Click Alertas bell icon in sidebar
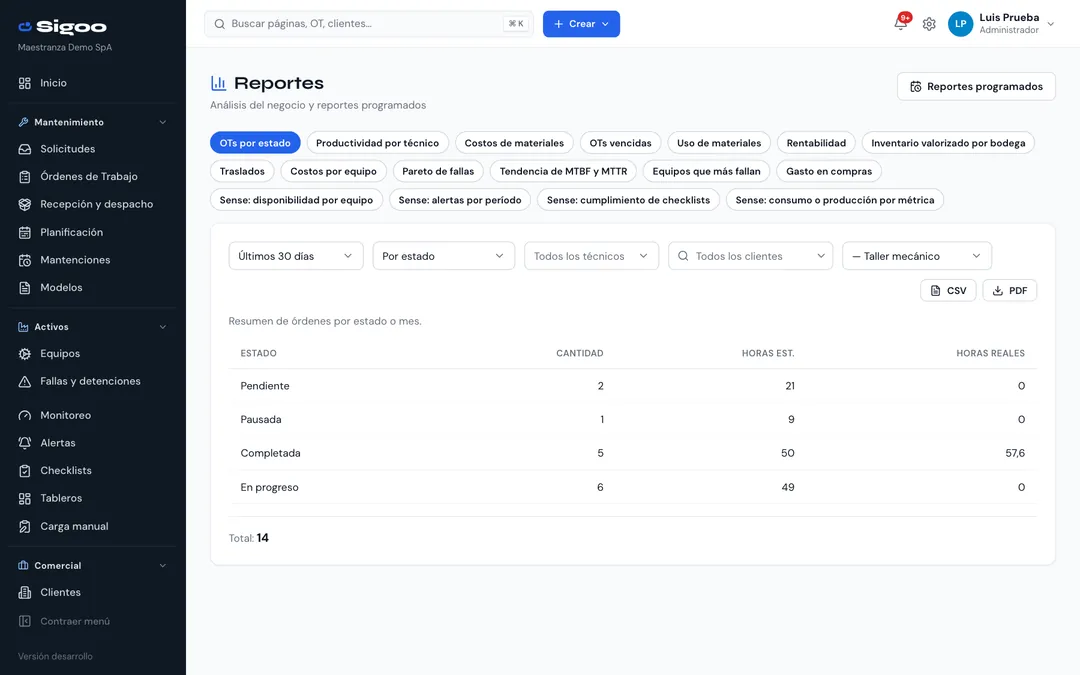This screenshot has height=675, width=1080. click(x=25, y=444)
